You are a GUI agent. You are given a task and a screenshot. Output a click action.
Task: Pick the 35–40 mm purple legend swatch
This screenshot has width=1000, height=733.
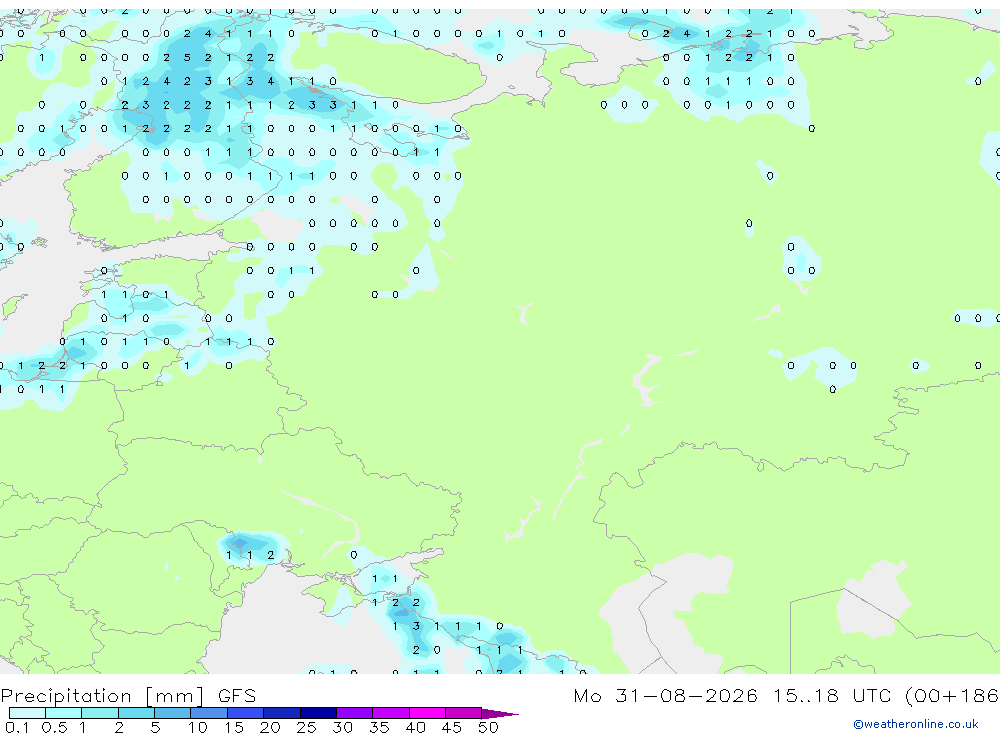click(390, 713)
